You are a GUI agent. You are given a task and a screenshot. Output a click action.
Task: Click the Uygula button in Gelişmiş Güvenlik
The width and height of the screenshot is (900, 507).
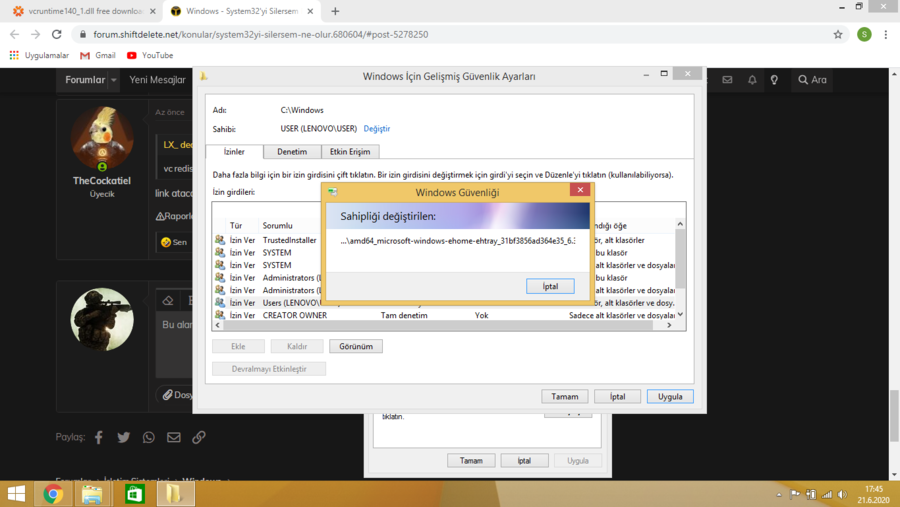(x=670, y=396)
